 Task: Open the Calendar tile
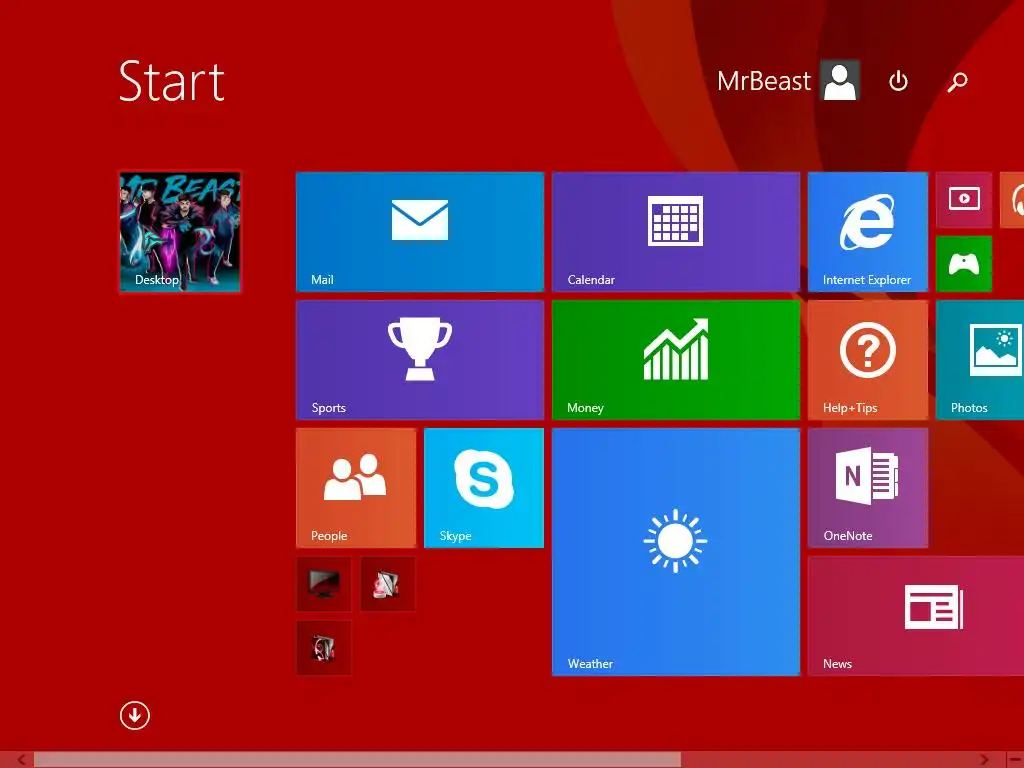(x=676, y=232)
